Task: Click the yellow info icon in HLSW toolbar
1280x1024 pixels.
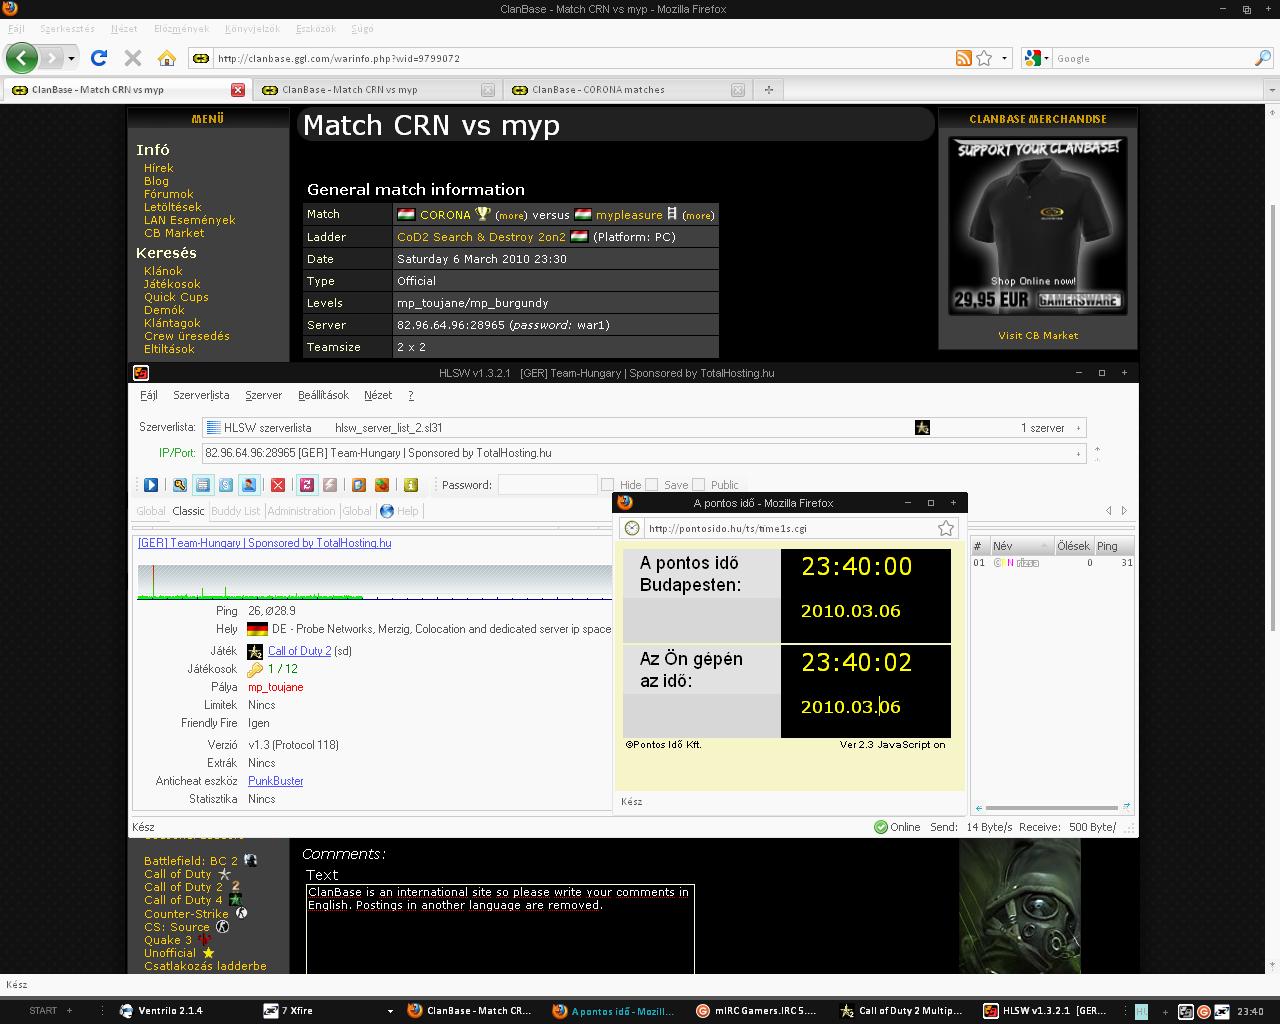Action: (x=410, y=485)
